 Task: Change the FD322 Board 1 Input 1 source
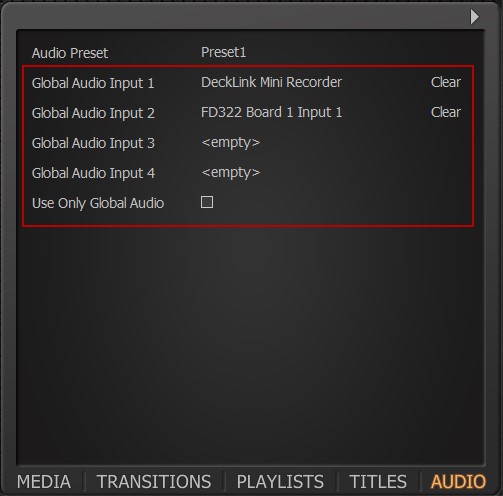pos(272,112)
